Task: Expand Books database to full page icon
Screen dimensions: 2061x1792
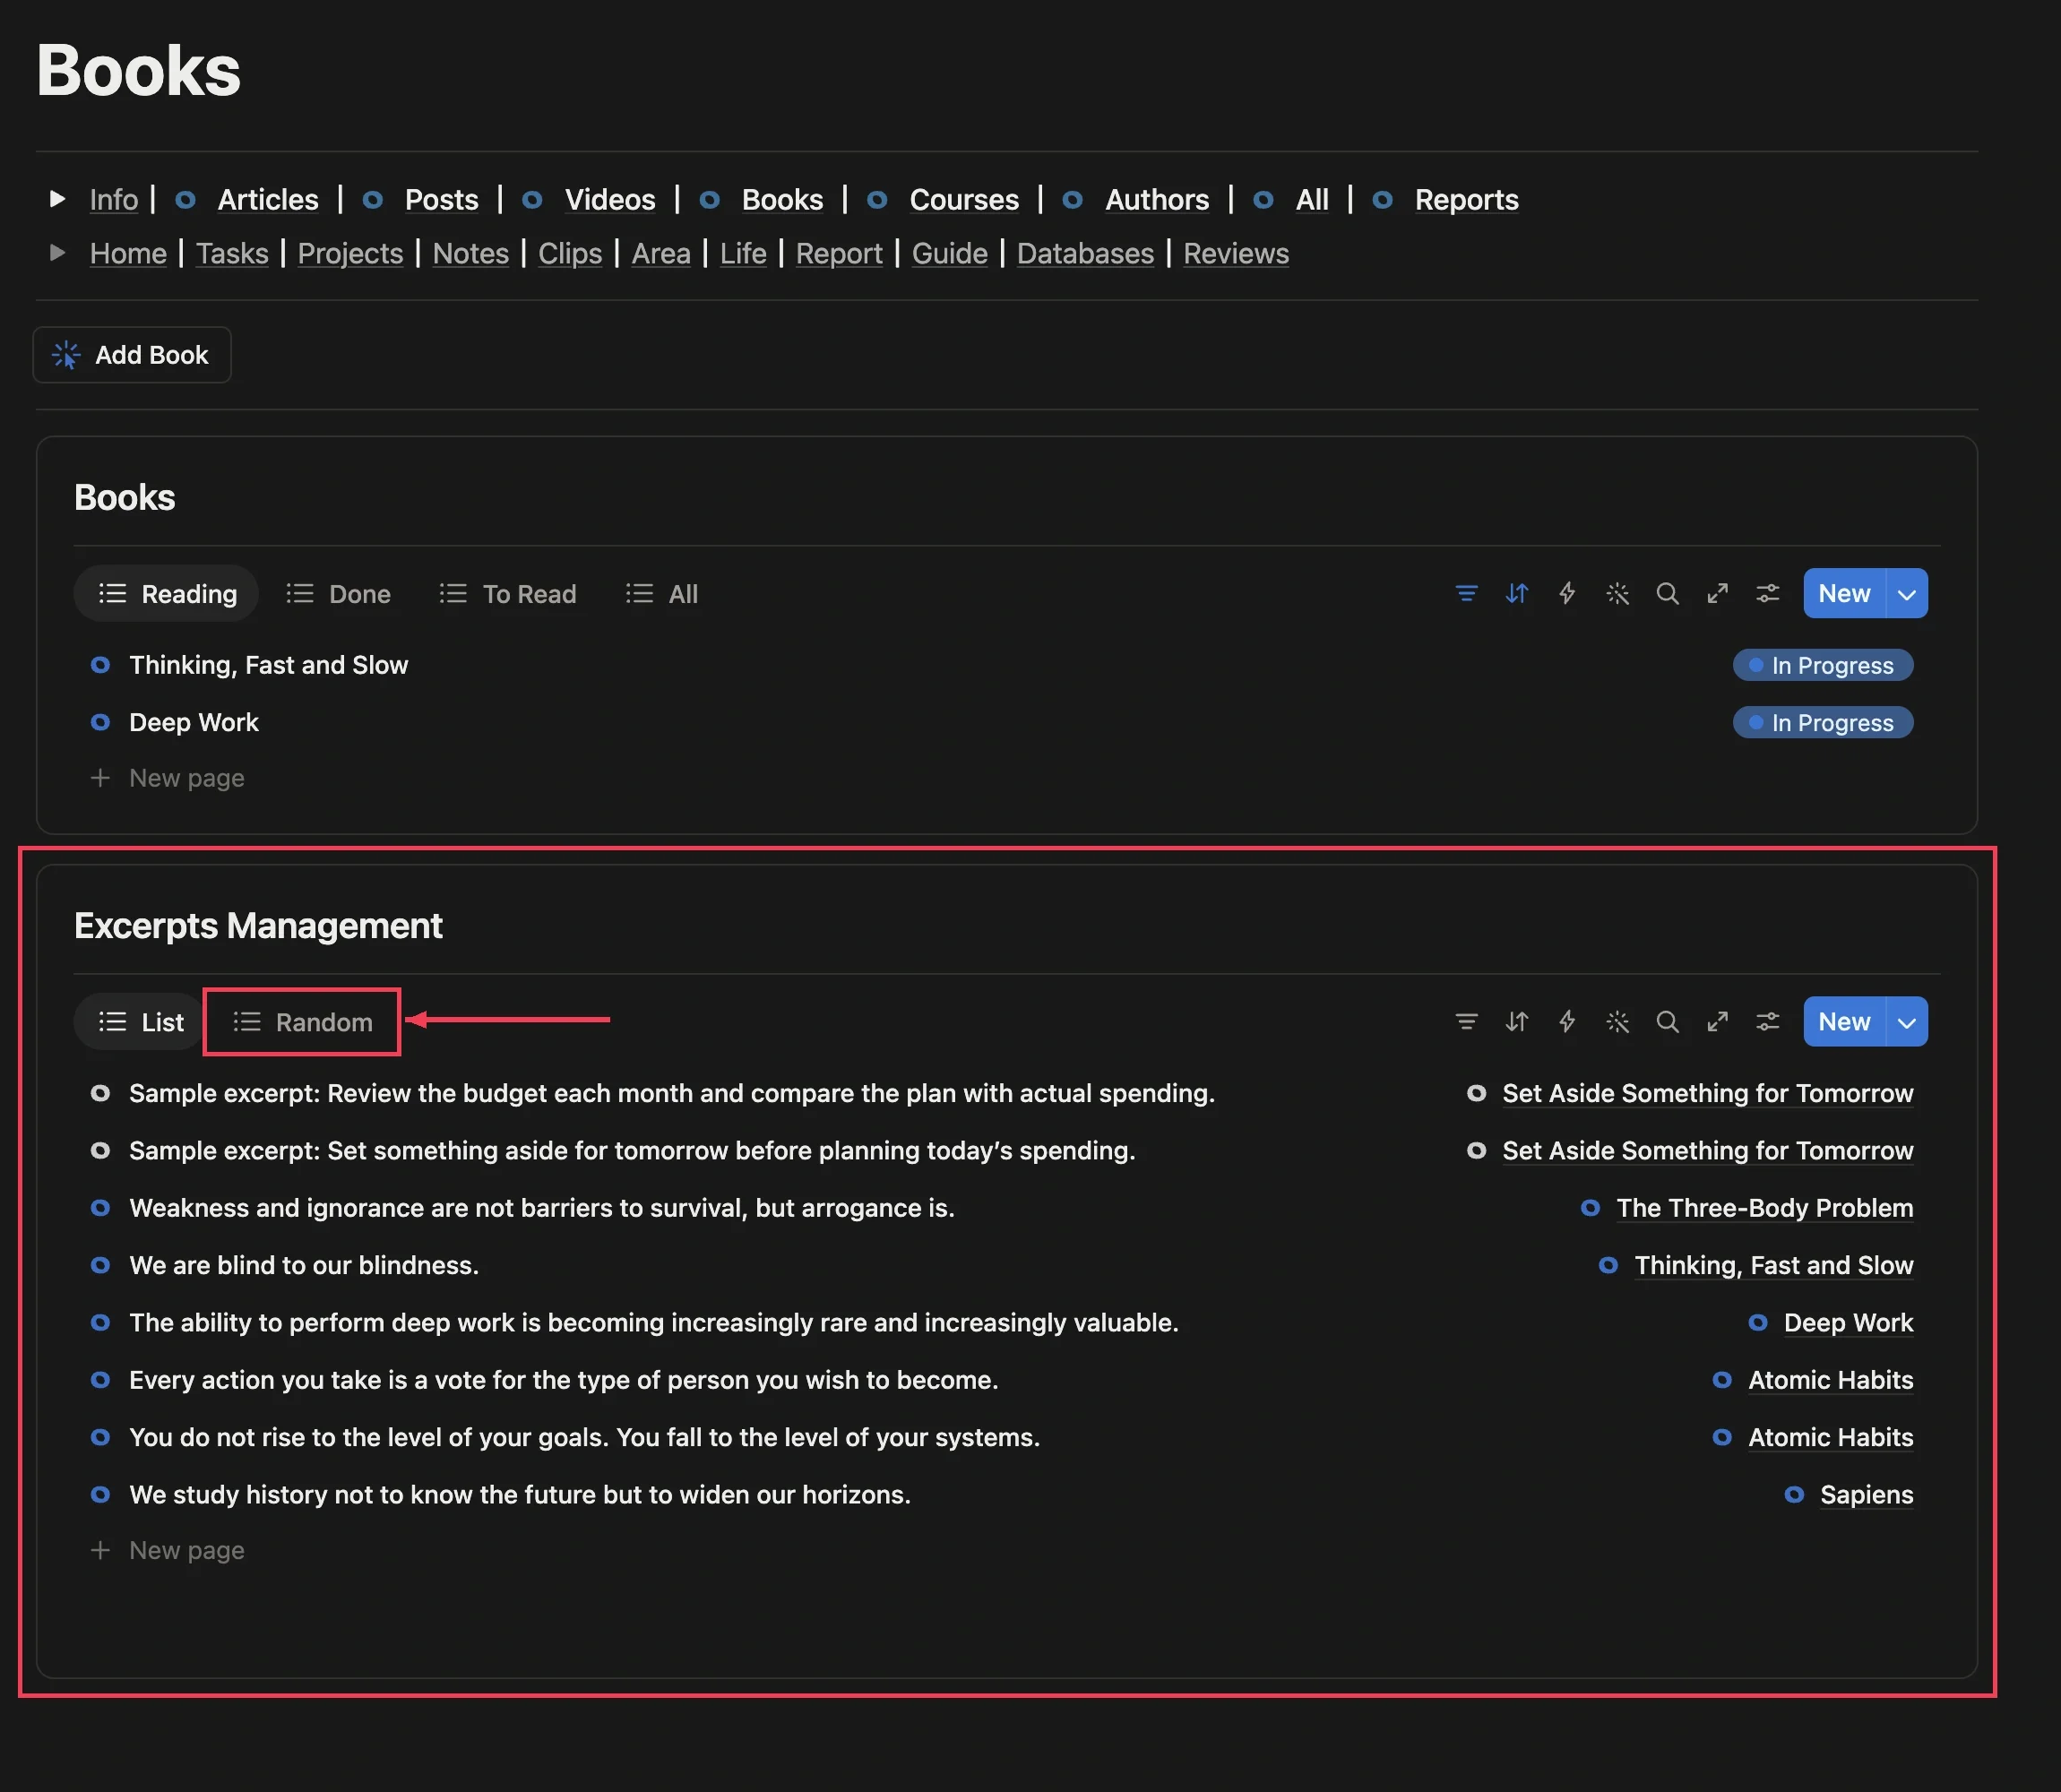Action: click(x=1717, y=594)
